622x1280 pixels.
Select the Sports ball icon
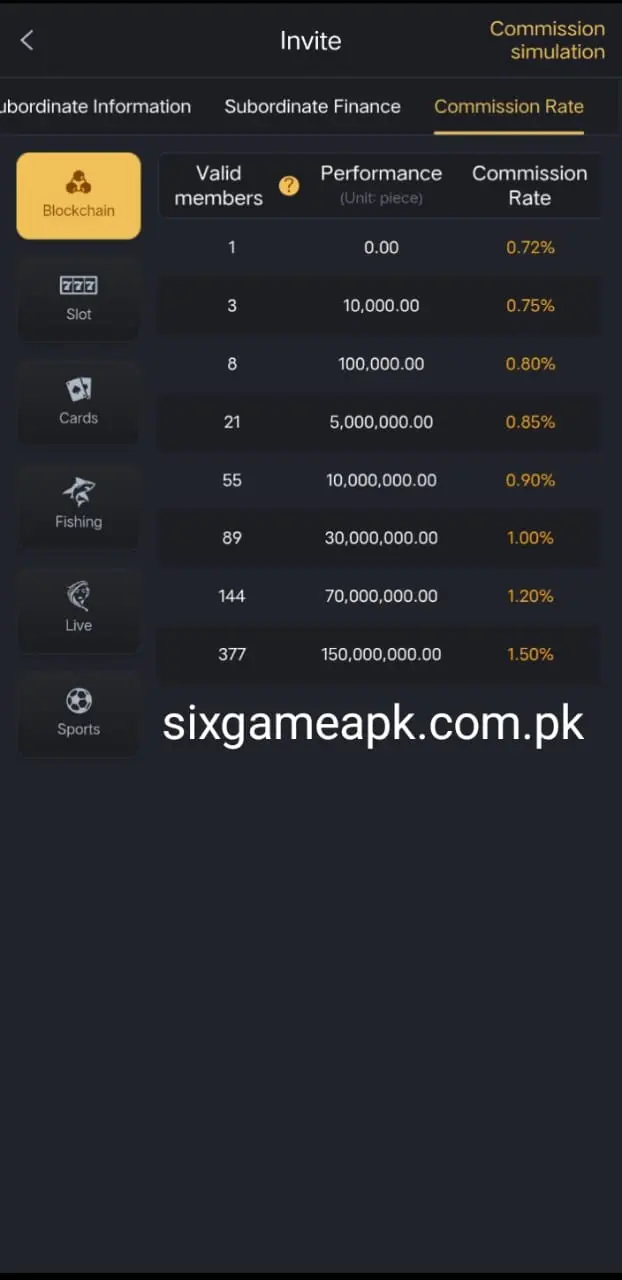[78, 701]
